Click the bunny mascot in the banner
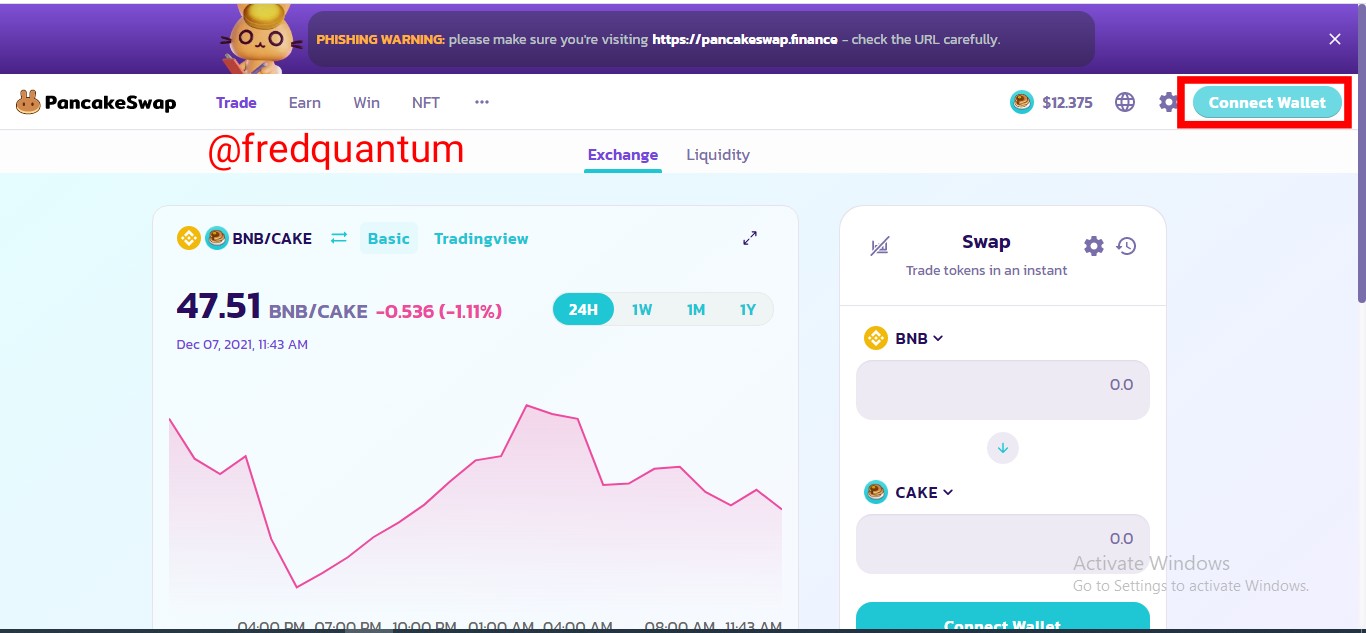 [x=262, y=38]
